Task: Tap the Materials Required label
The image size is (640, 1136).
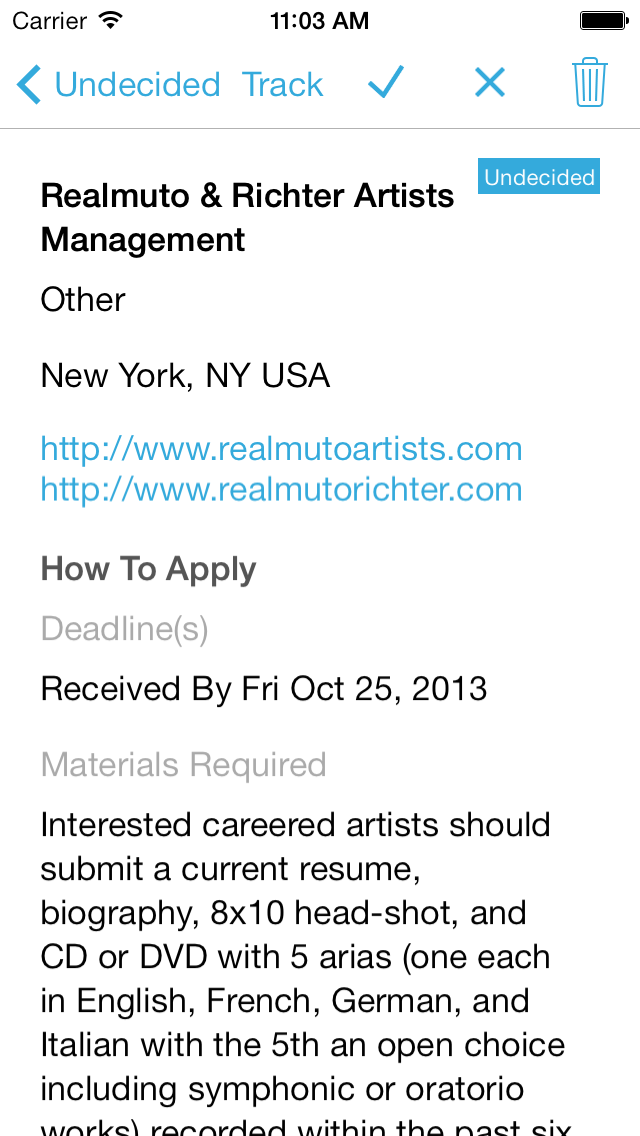Action: (x=183, y=765)
